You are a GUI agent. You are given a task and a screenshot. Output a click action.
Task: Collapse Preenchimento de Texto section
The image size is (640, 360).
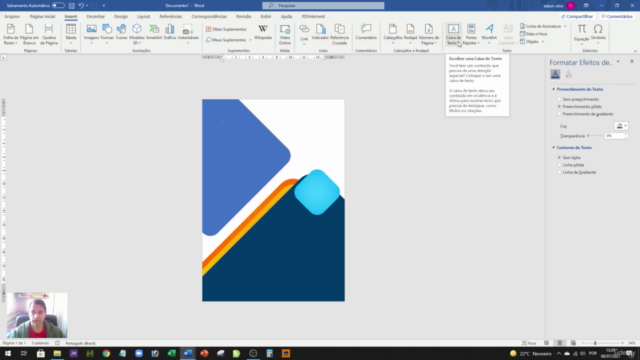point(553,89)
